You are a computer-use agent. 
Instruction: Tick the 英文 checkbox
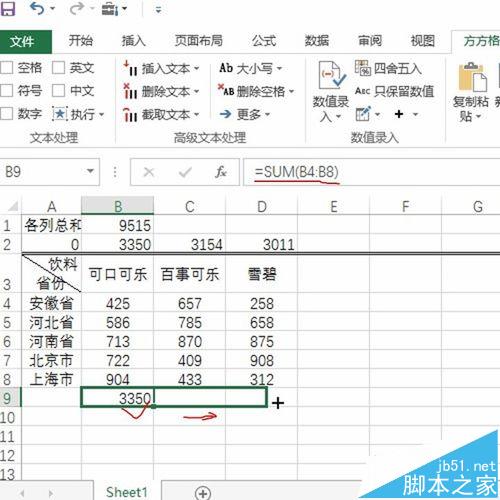point(58,68)
